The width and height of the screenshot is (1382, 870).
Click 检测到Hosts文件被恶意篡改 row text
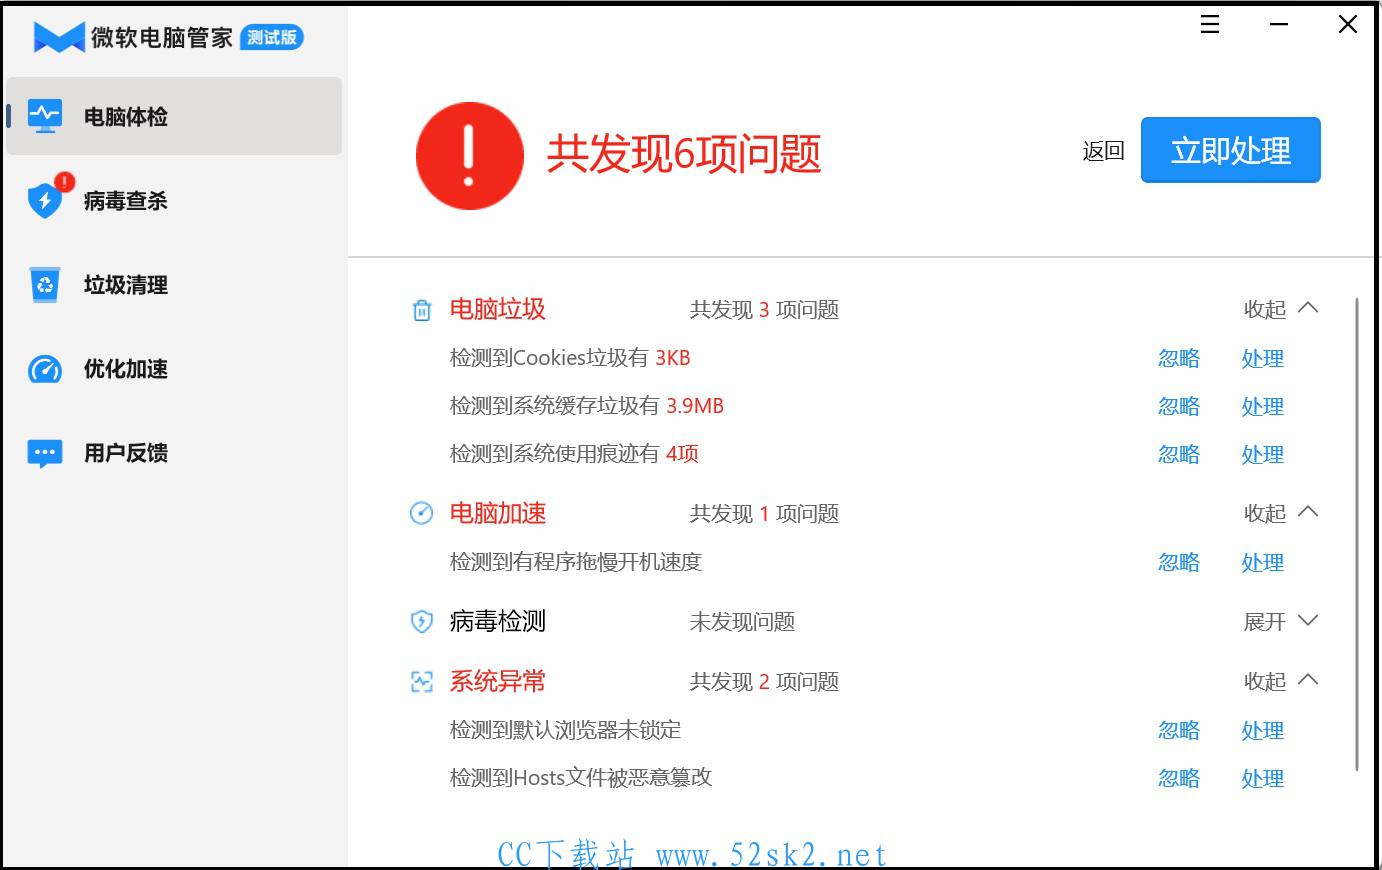pyautogui.click(x=581, y=778)
